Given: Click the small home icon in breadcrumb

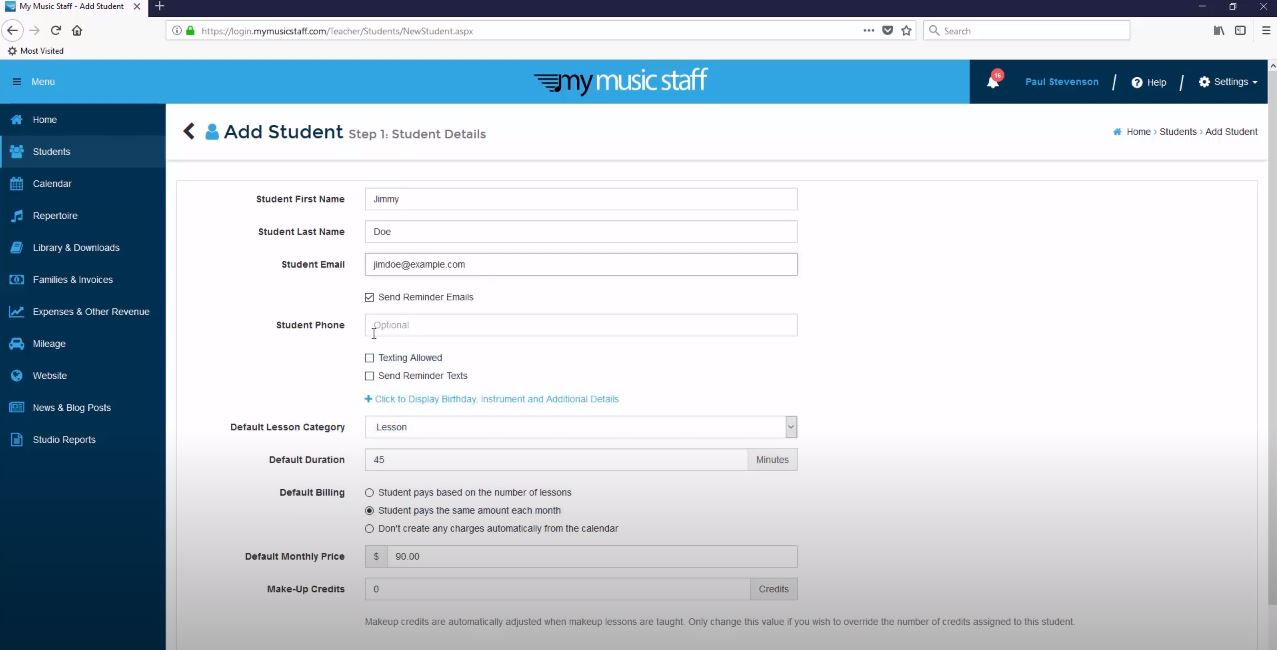Looking at the screenshot, I should tap(1117, 132).
